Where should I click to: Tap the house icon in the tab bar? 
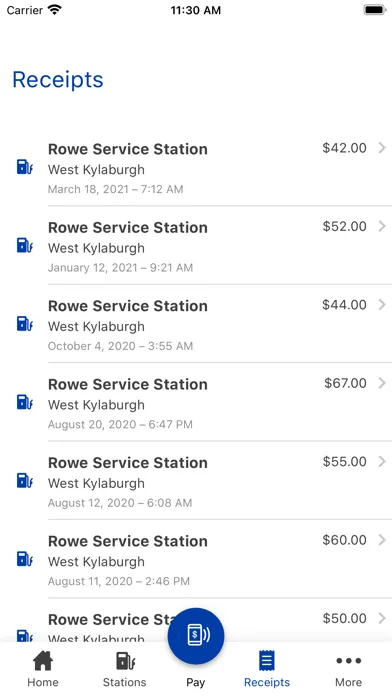(x=43, y=661)
